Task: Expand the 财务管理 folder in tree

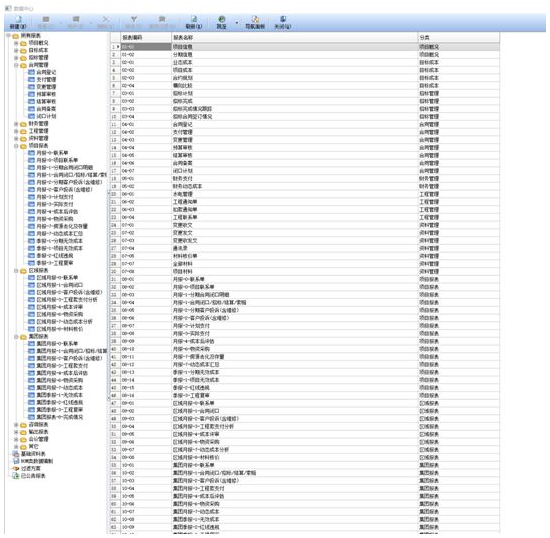Action: pos(16,124)
